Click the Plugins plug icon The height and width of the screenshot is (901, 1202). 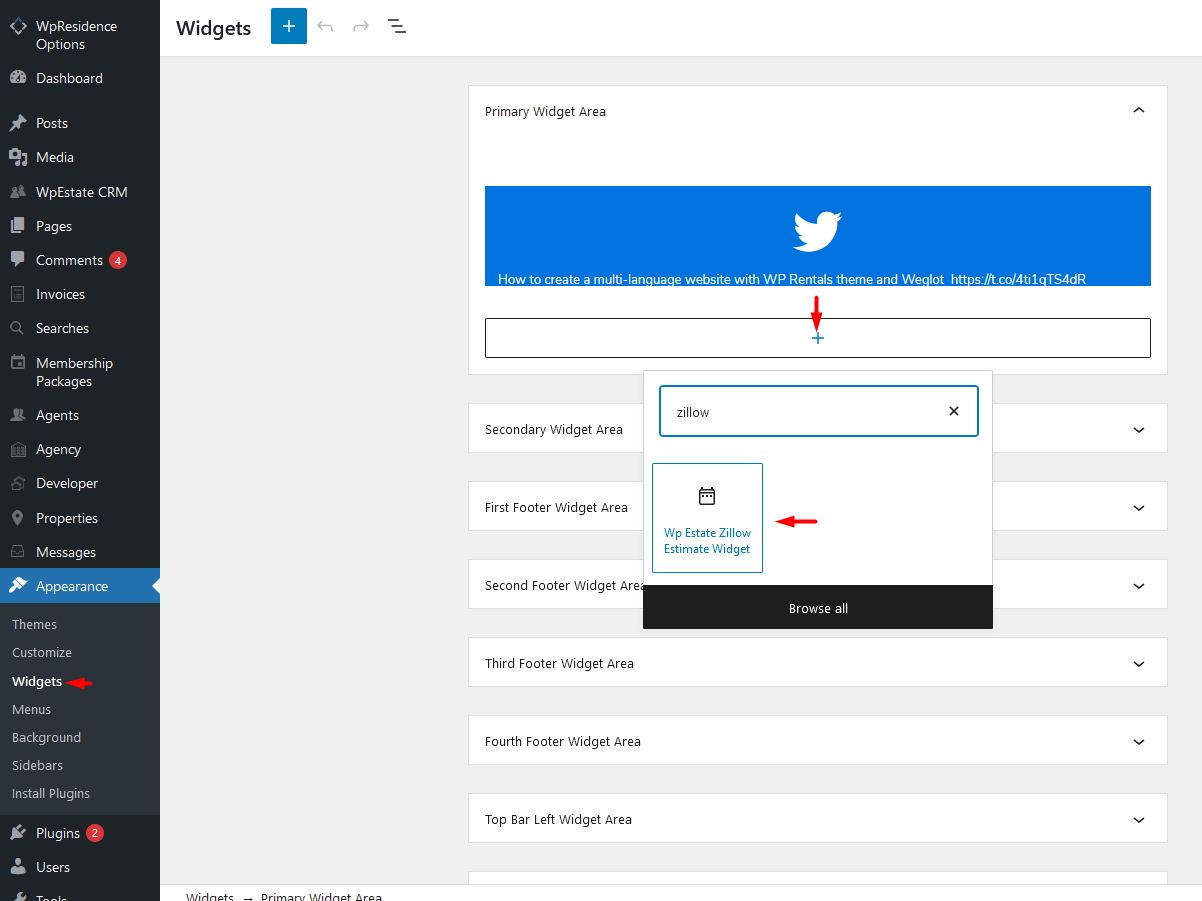(18, 833)
